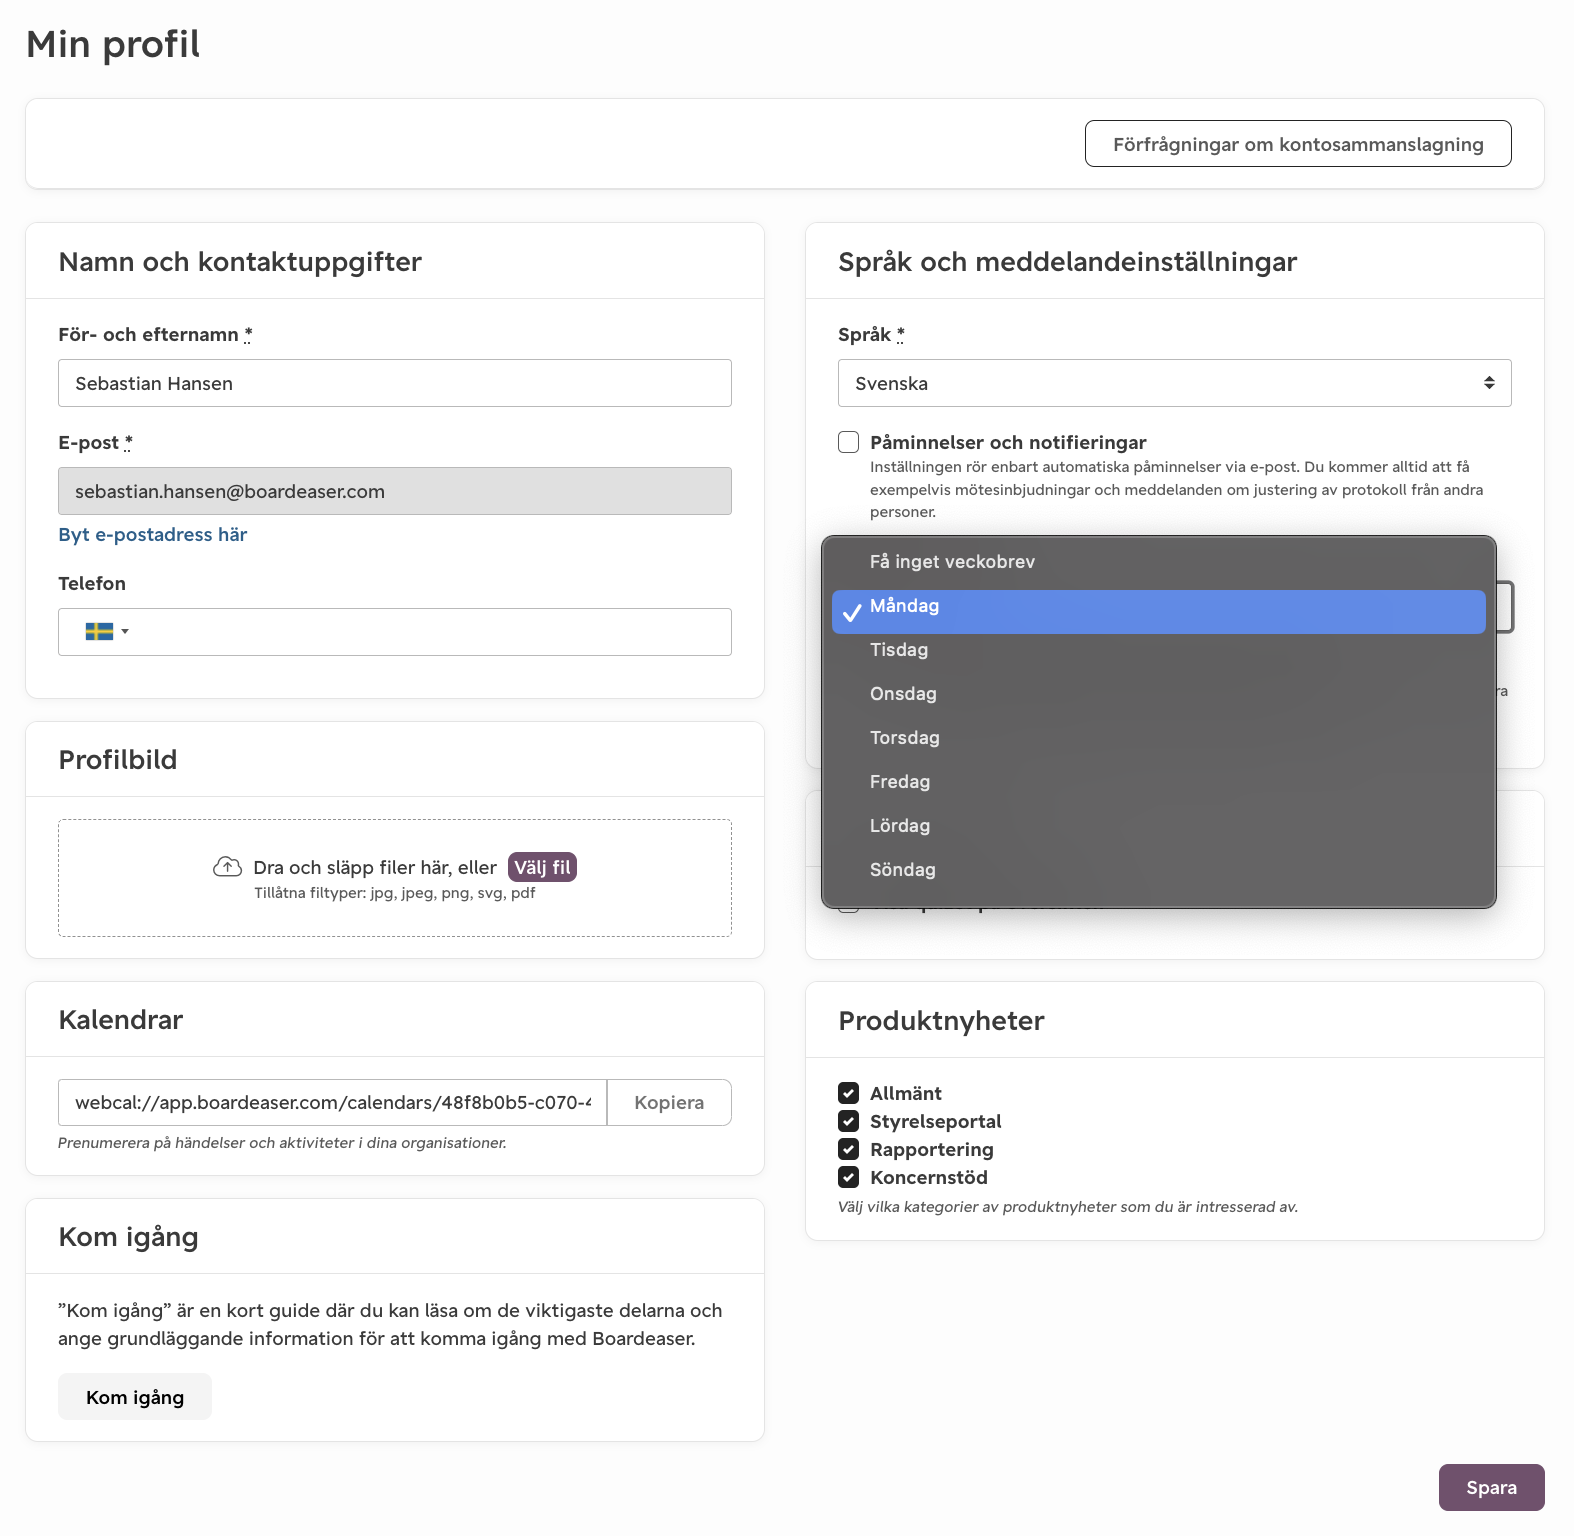Click the cloud upload icon
This screenshot has width=1574, height=1536.
click(227, 867)
